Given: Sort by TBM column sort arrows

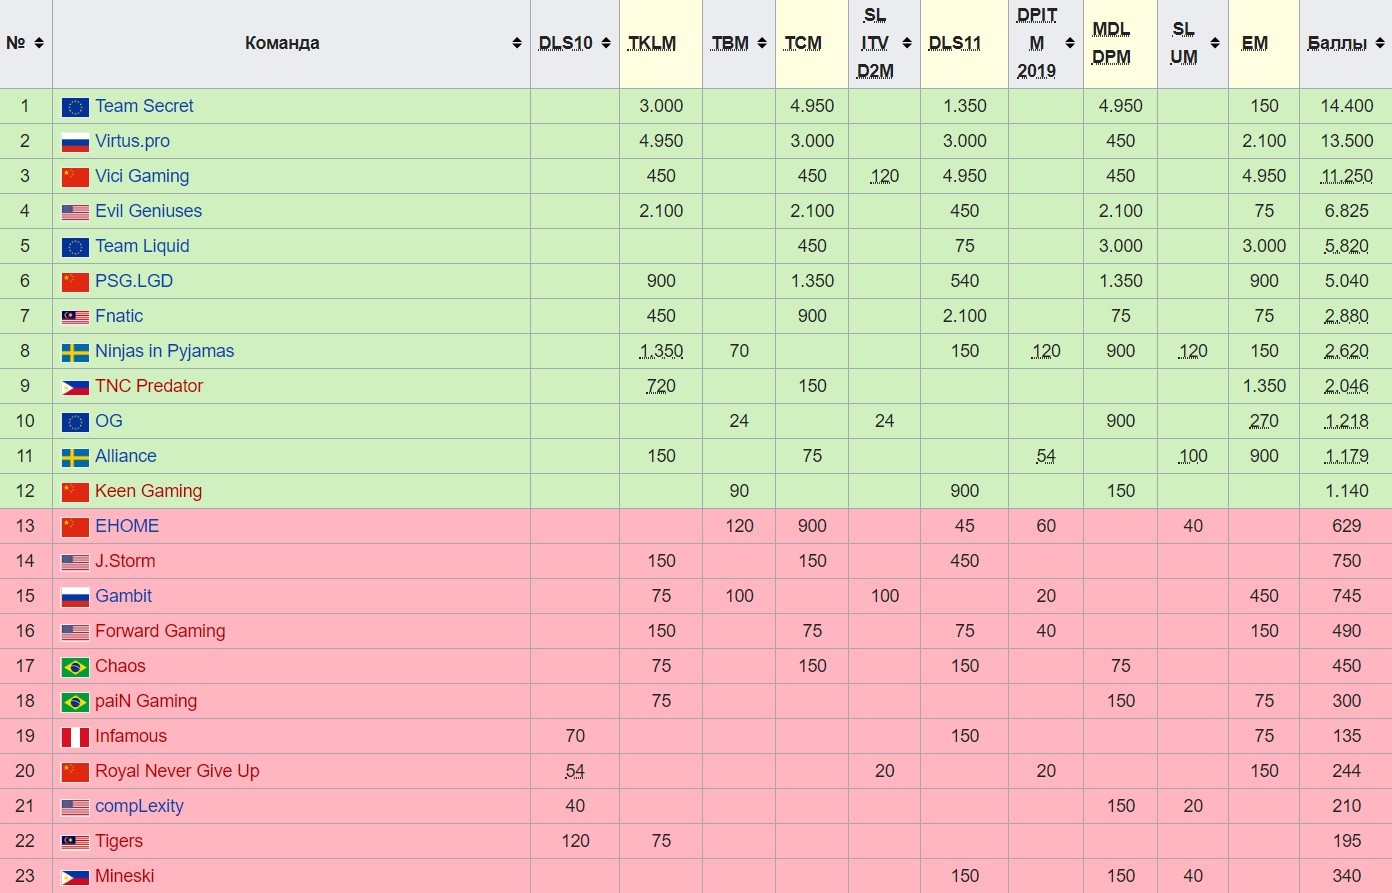Looking at the screenshot, I should click(x=762, y=43).
